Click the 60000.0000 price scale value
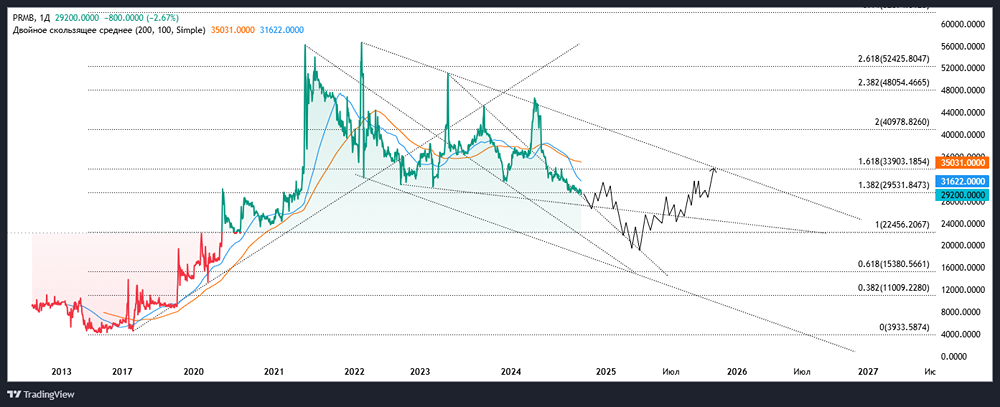1000x407 pixels. point(963,24)
